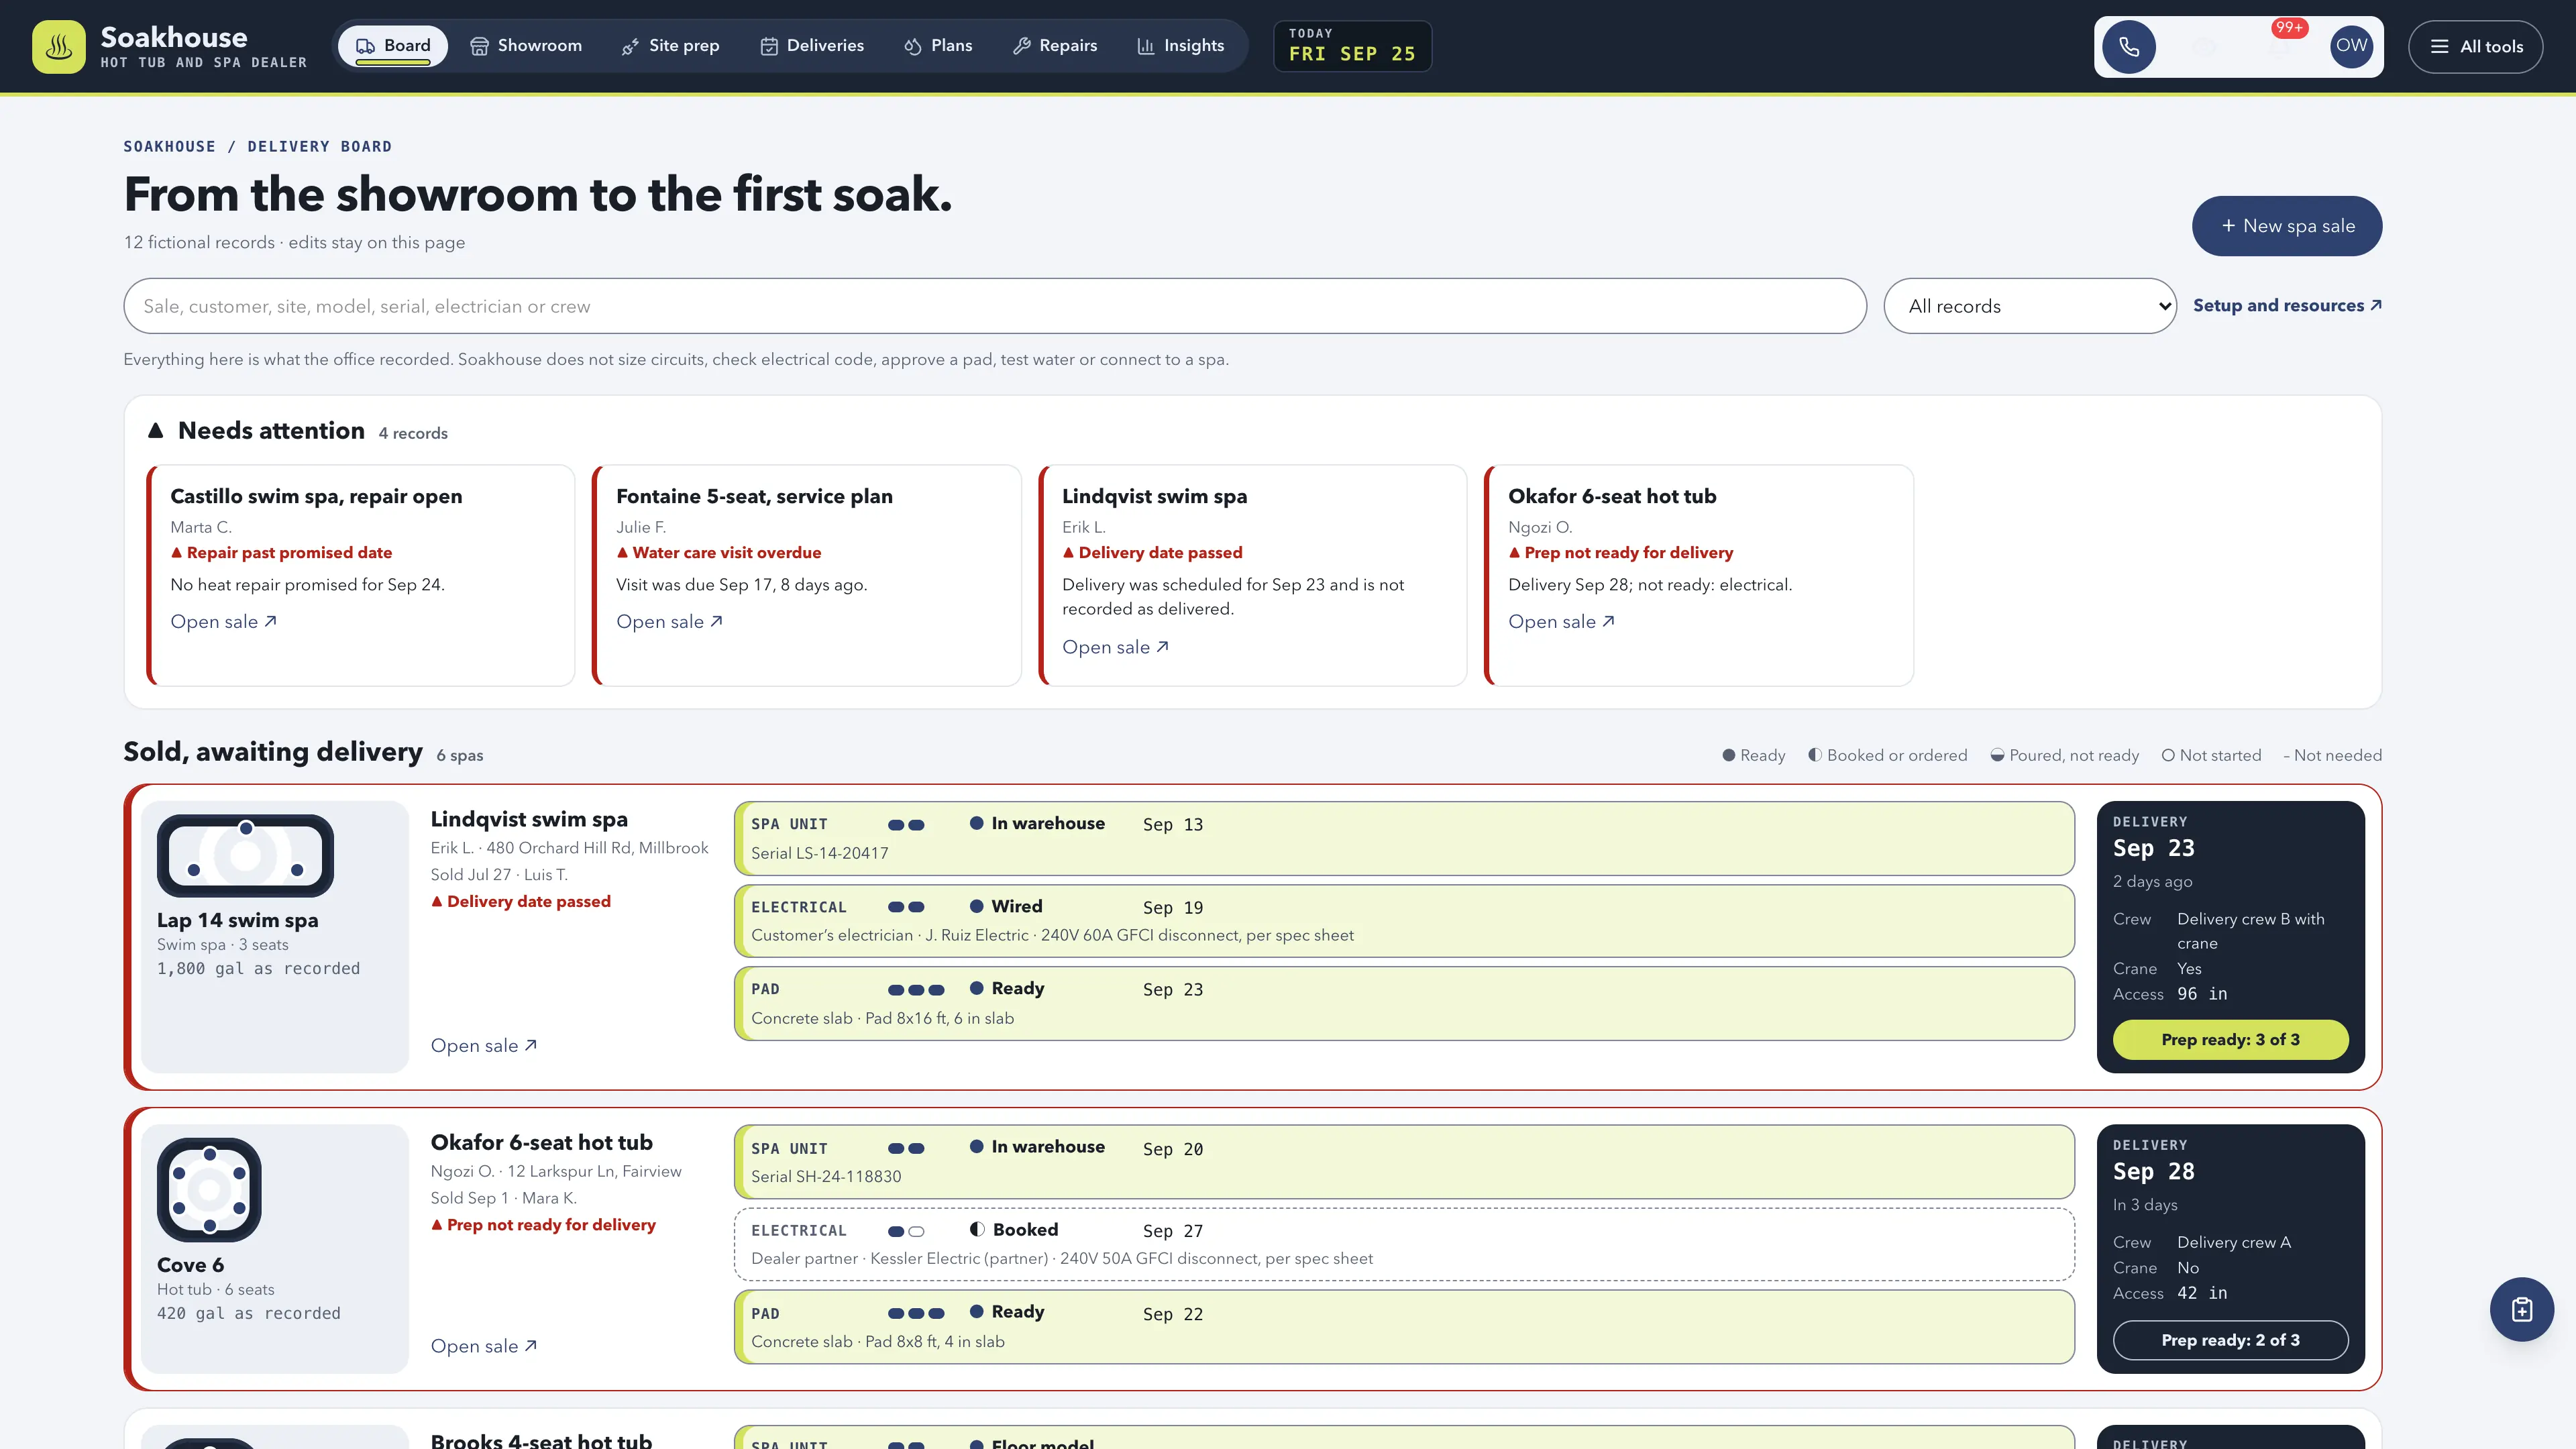
Task: Open sale in Okafor attention card
Action: [x=1561, y=622]
